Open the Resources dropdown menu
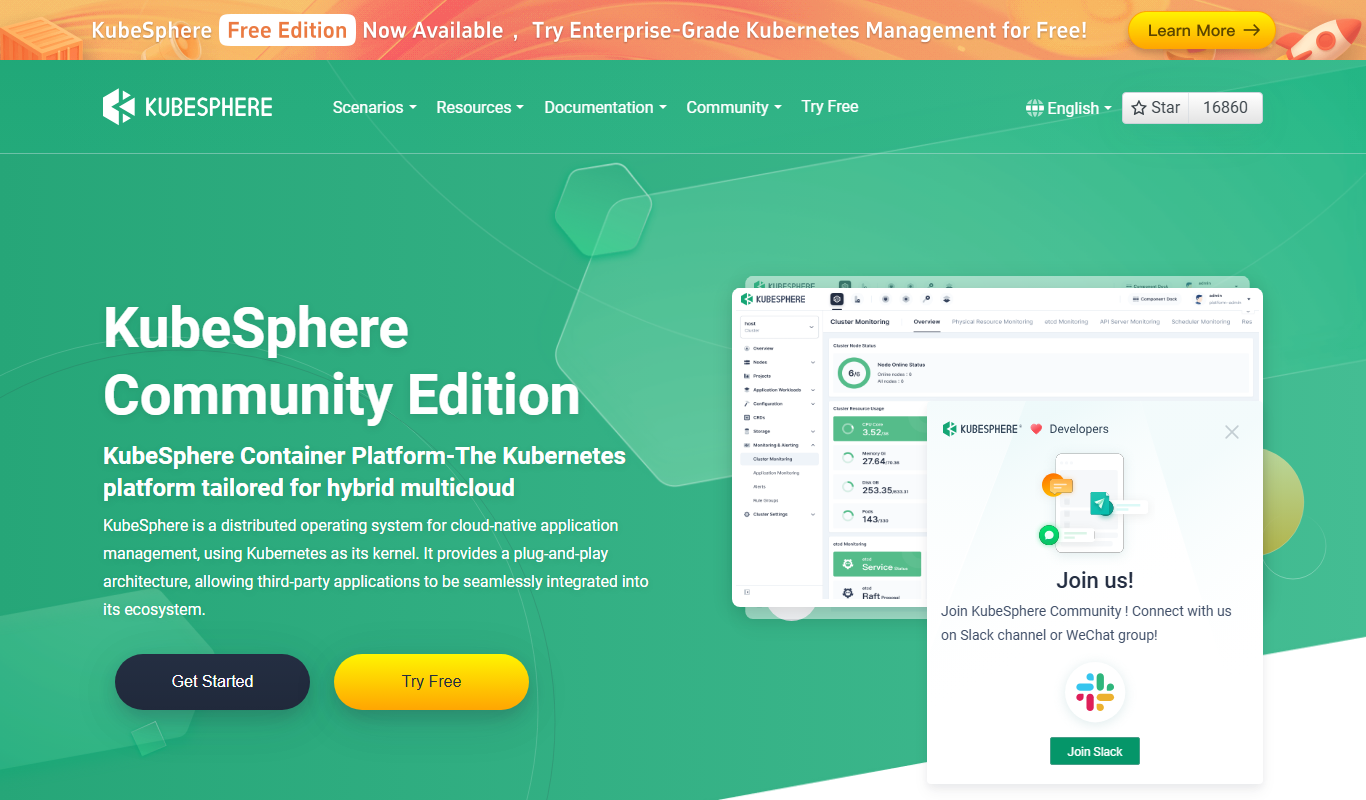 (480, 107)
